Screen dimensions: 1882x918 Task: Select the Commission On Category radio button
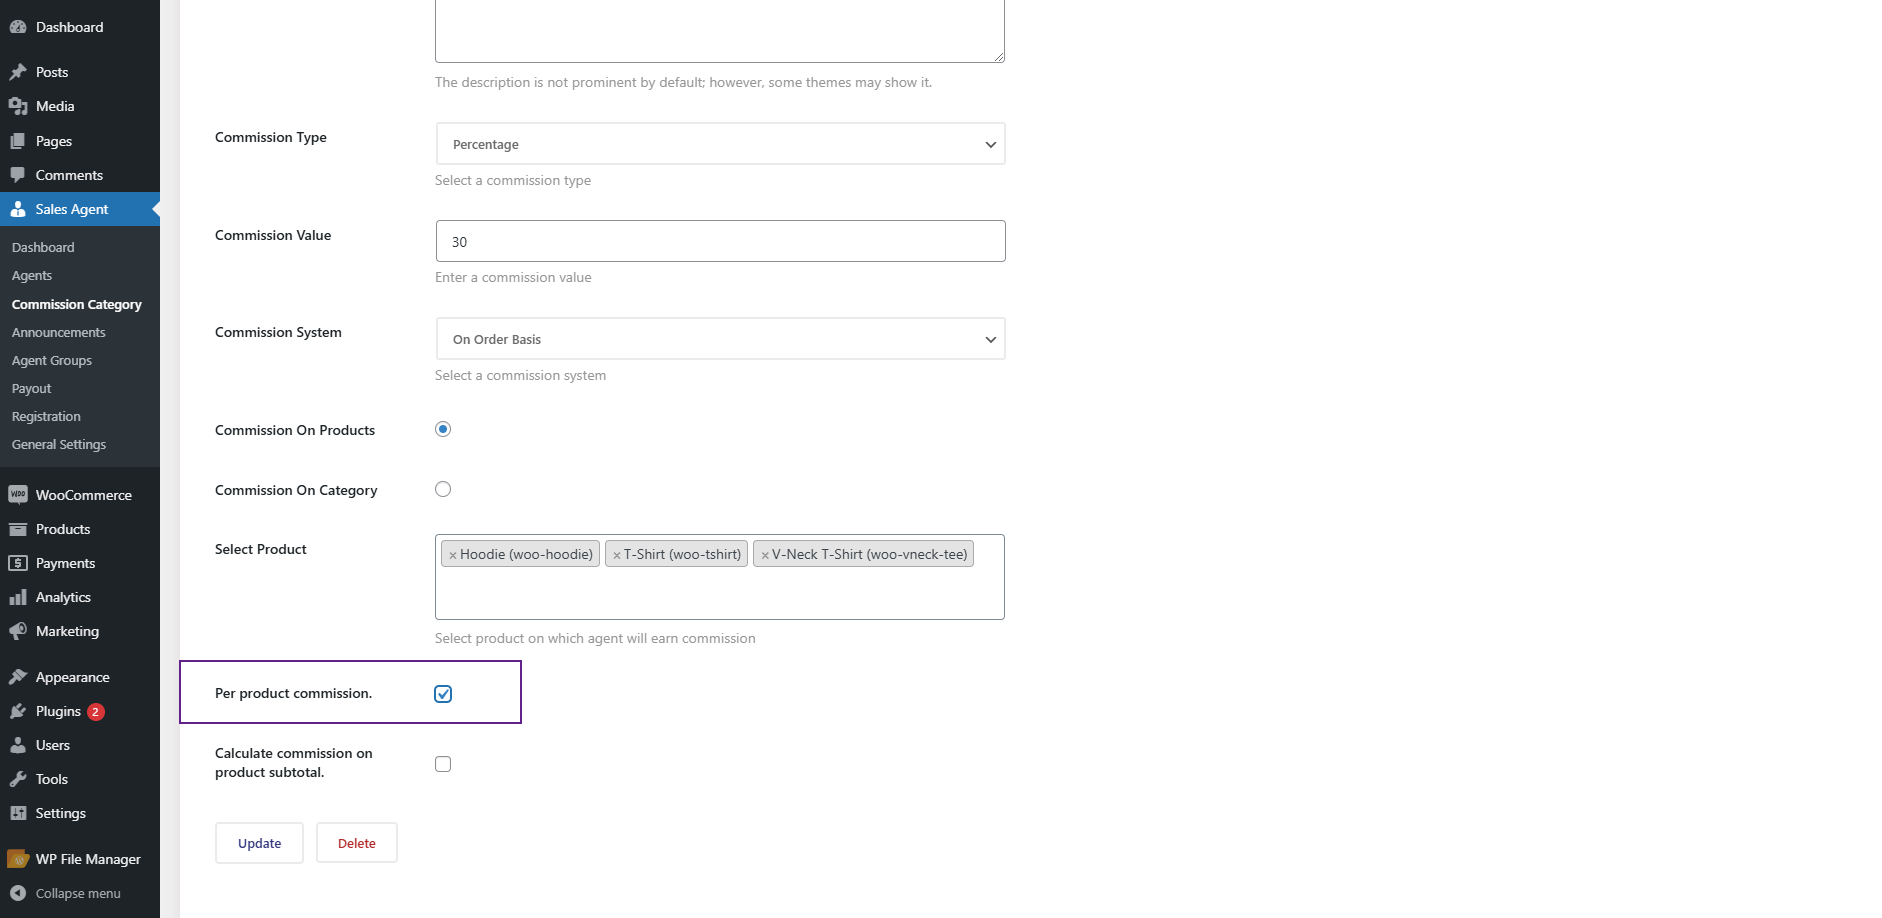(x=443, y=489)
